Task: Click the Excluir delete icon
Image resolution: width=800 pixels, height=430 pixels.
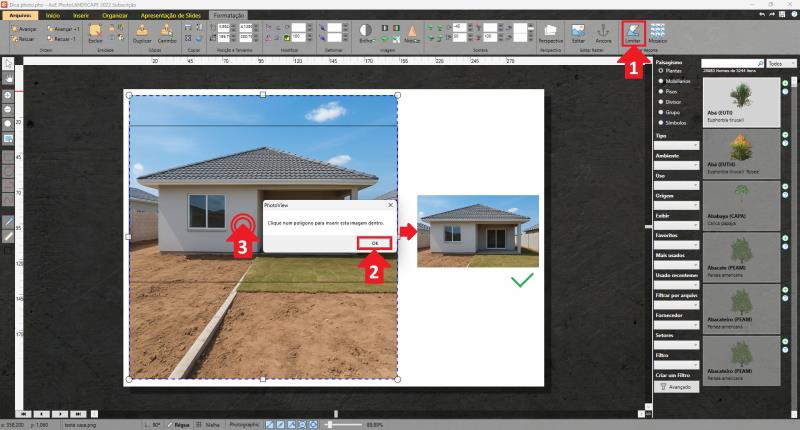Action: (96, 34)
